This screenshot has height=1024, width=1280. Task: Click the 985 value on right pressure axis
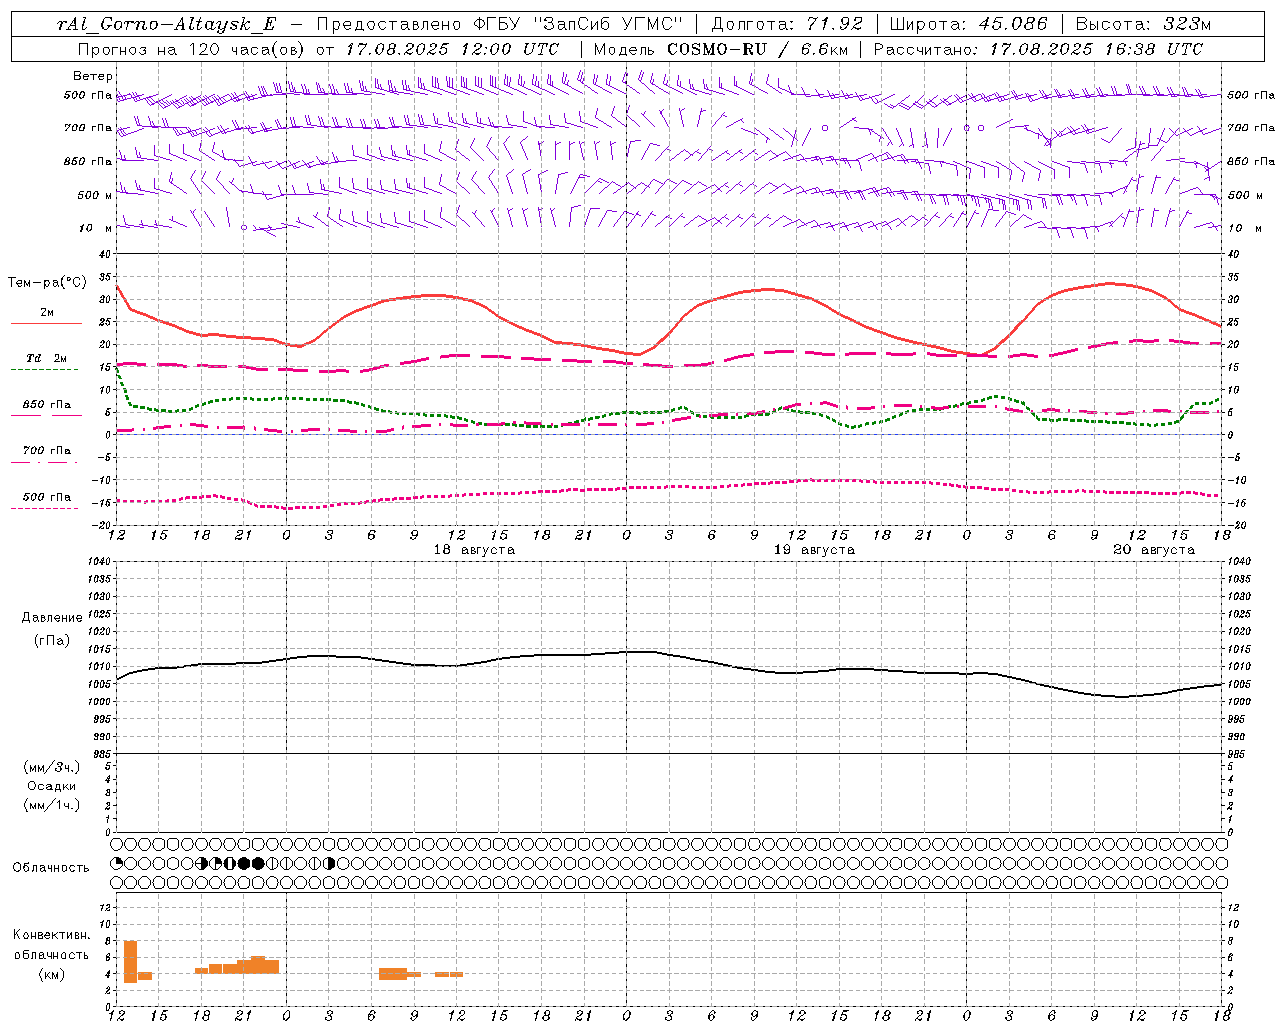[1237, 755]
